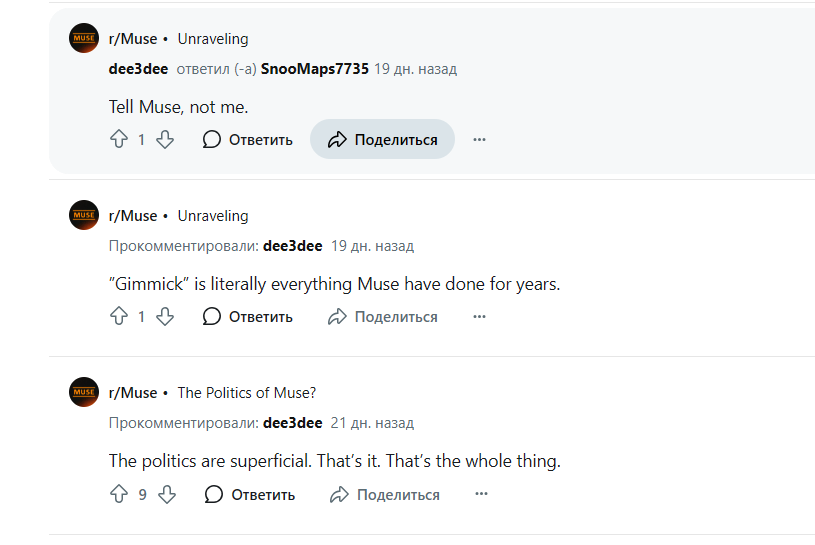815x545 pixels.
Task: Open the SnooMaps7735 user profile
Action: point(315,69)
